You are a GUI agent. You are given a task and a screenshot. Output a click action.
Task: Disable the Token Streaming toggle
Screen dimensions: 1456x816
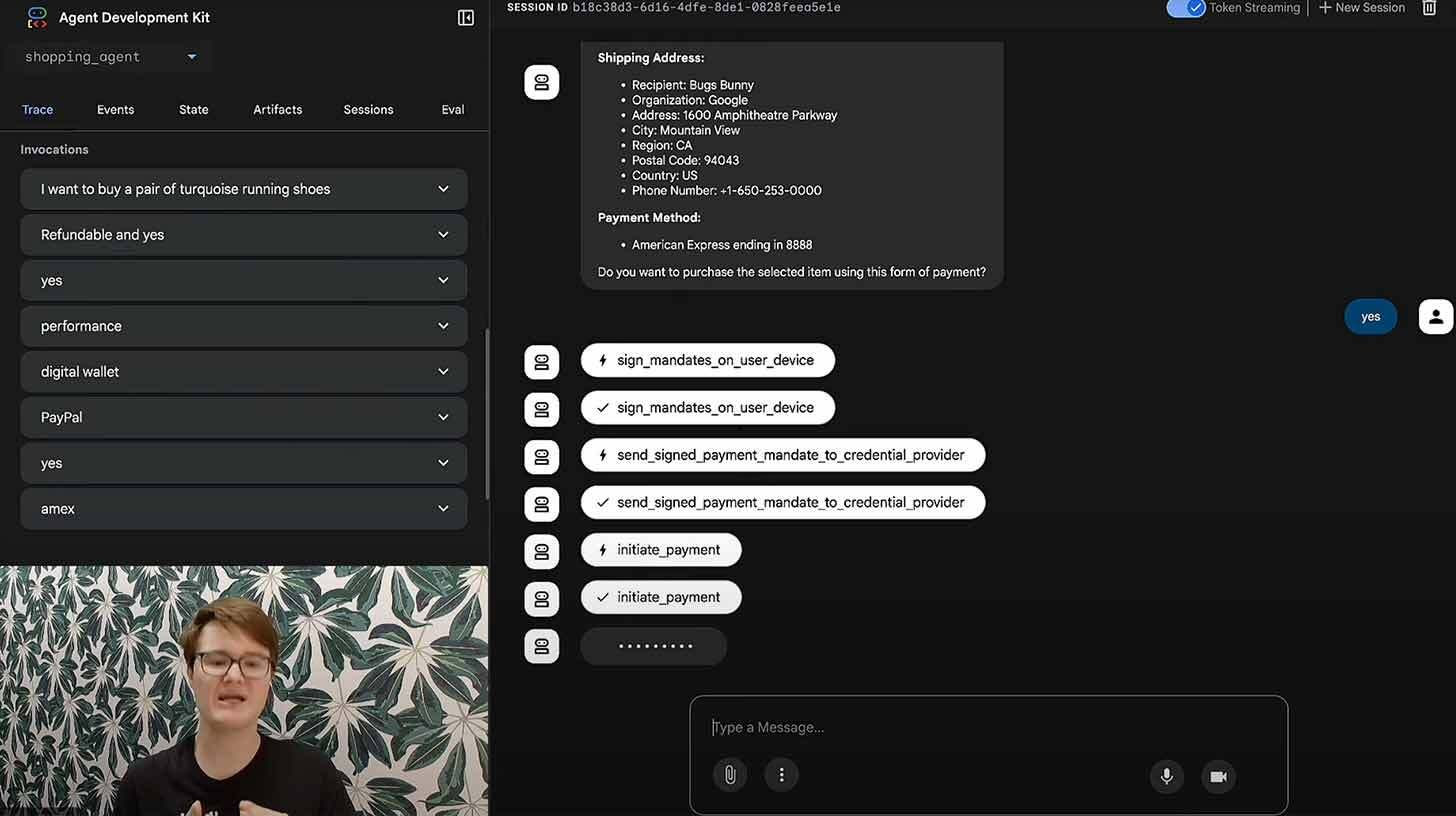click(x=1186, y=8)
